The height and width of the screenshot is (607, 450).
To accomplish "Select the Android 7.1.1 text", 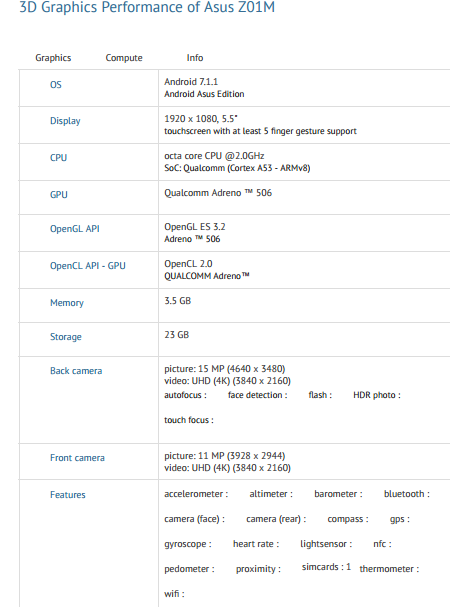I will coord(191,82).
